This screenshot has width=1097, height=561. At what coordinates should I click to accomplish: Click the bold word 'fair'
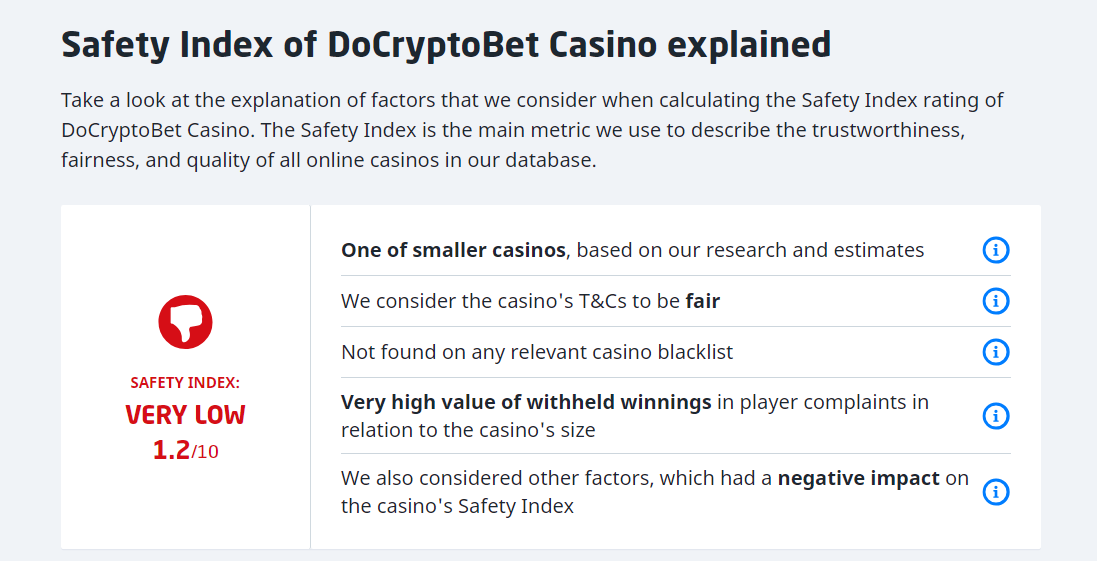click(702, 301)
